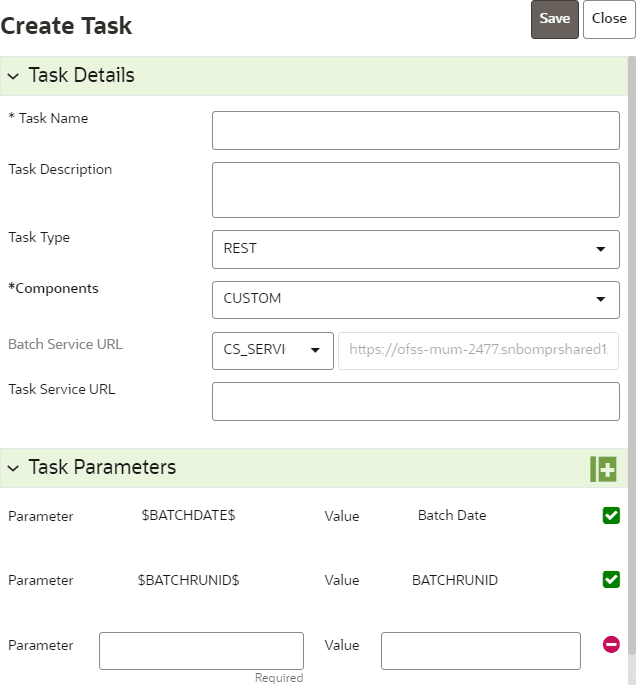The height and width of the screenshot is (685, 636).
Task: Collapse the Task Parameters section
Action: pos(14,468)
